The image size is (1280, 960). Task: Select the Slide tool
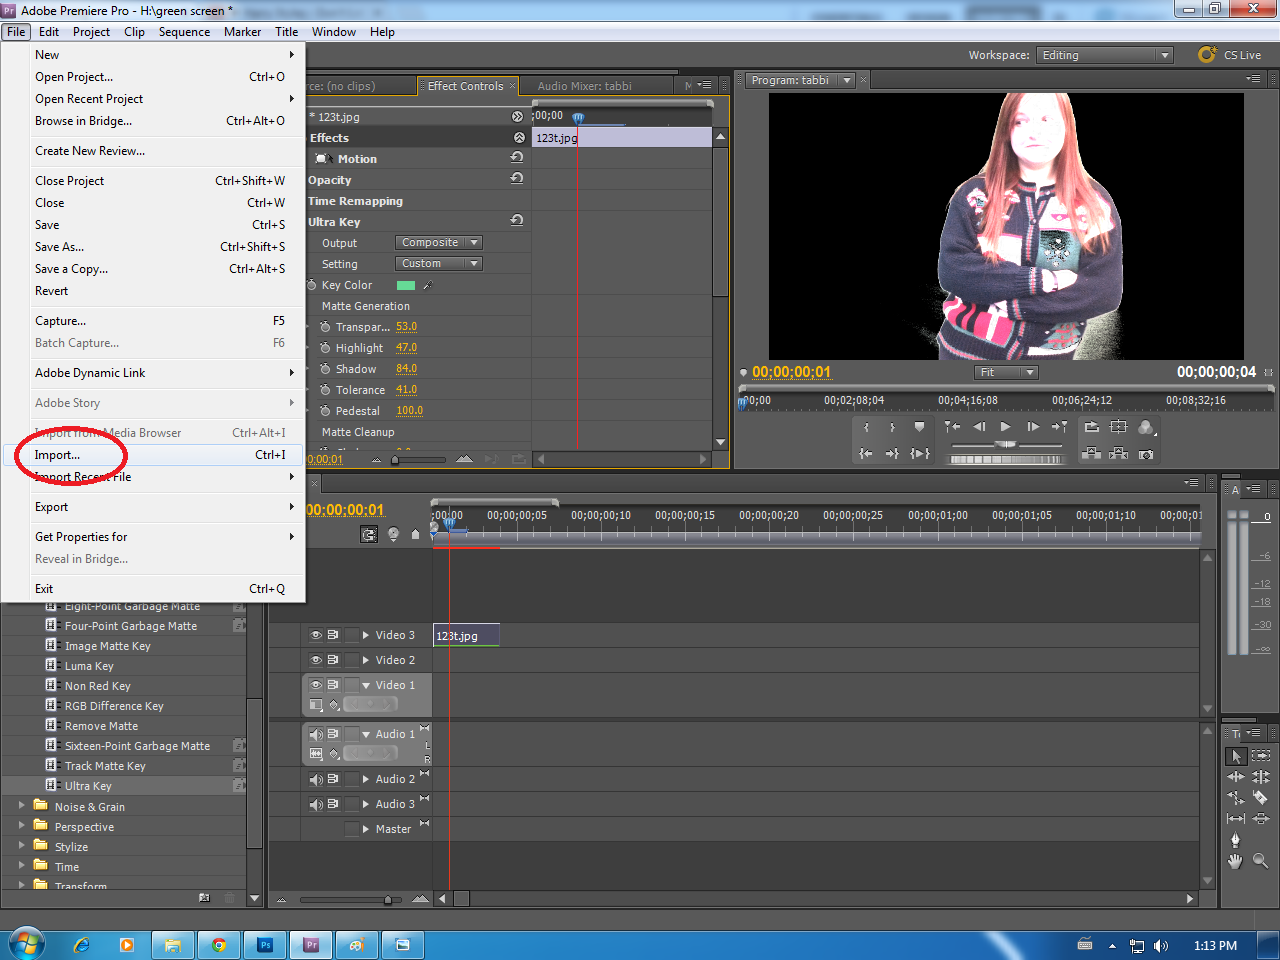pos(1261,819)
